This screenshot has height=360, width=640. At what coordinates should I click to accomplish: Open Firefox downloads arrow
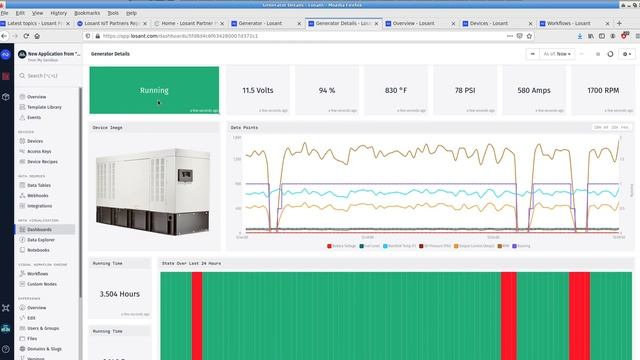click(580, 36)
